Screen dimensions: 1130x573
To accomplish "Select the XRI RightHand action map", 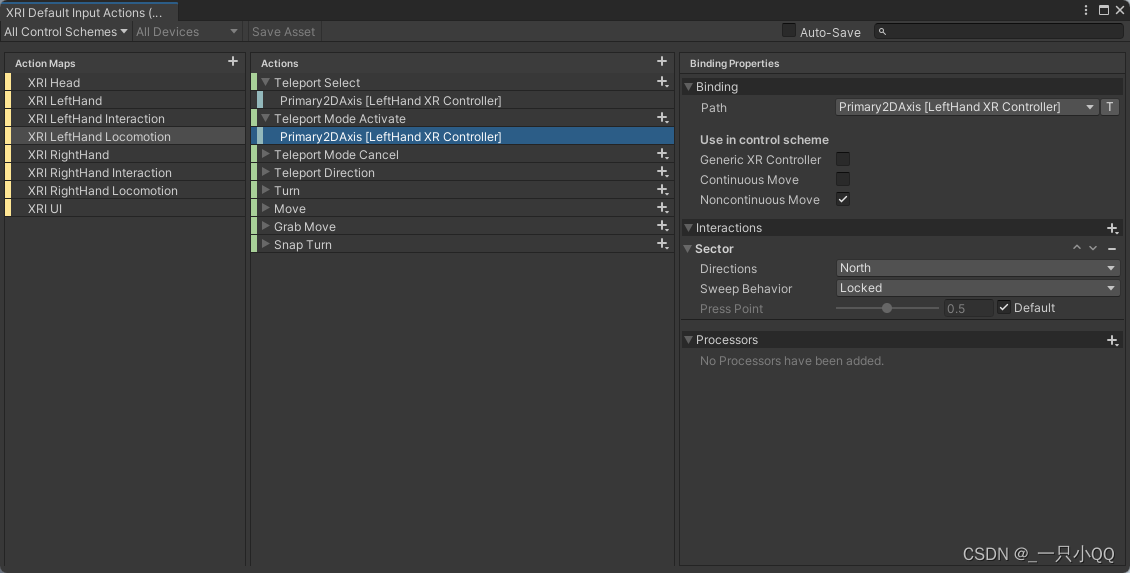I will pos(125,154).
